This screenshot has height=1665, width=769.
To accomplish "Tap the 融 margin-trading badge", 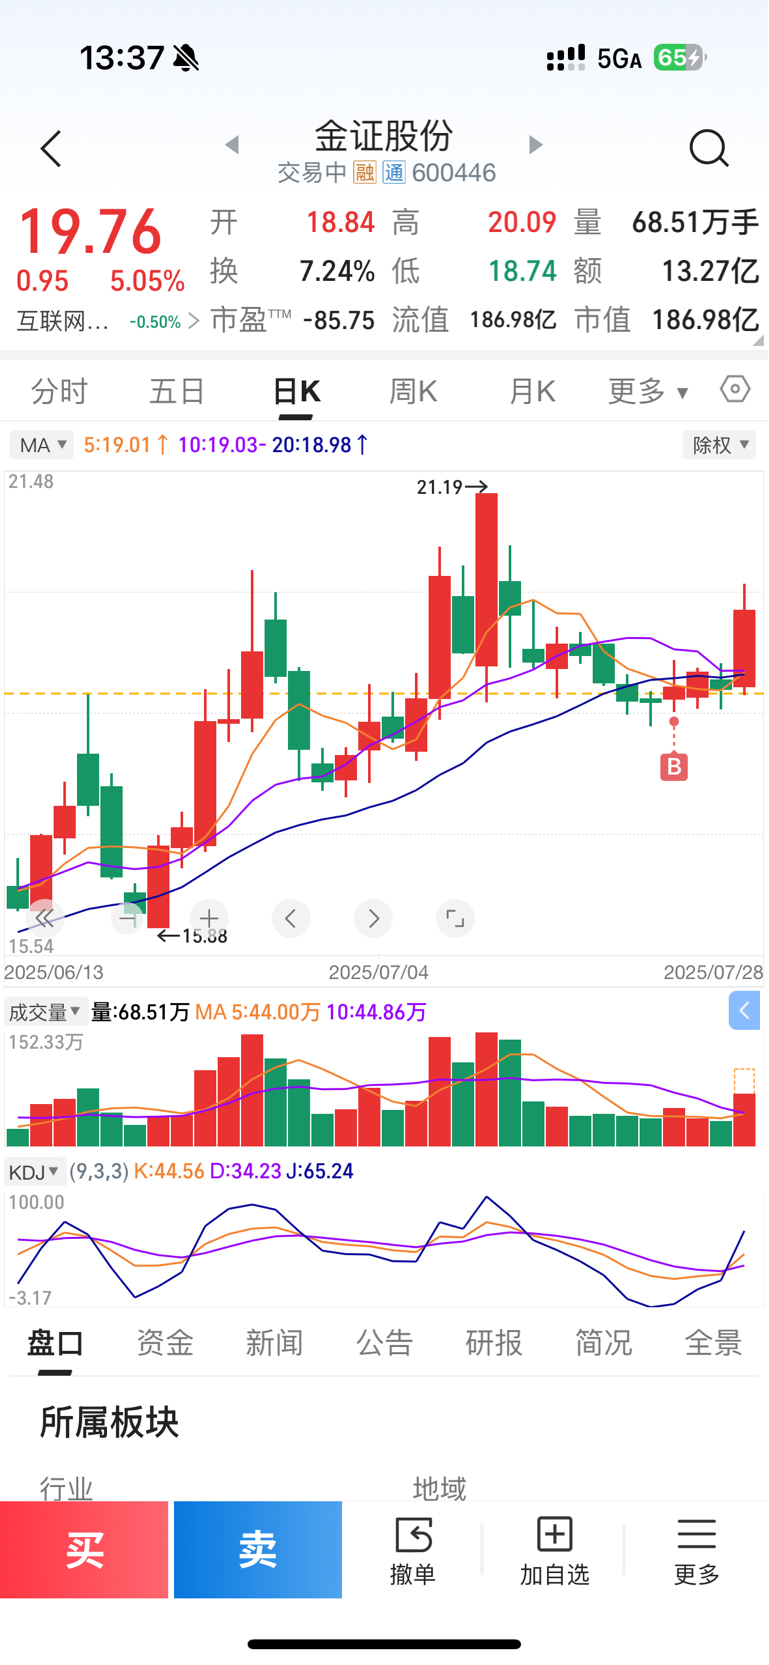I will 365,173.
